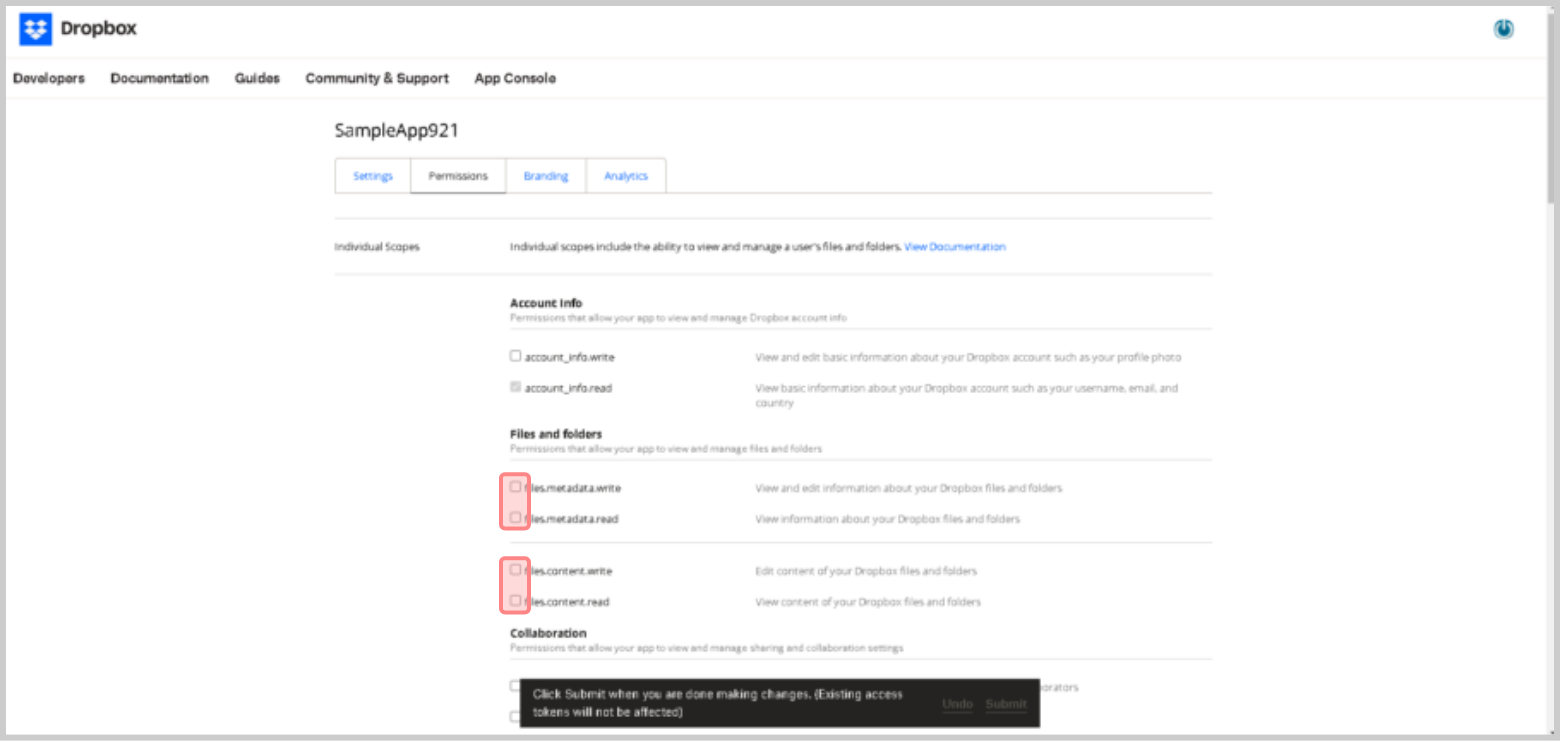The width and height of the screenshot is (1560, 741).
Task: Click the Account Info section heading
Action: pos(546,303)
